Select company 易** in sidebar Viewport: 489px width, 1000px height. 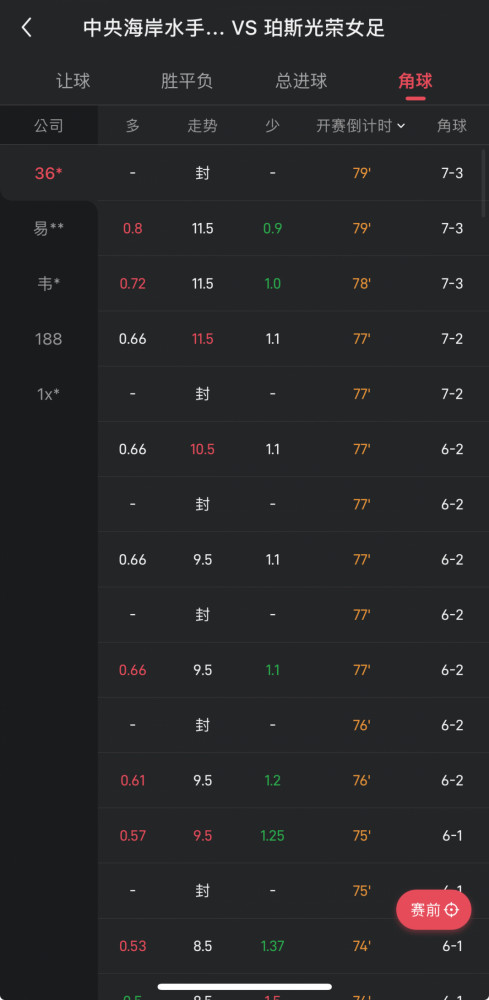point(49,228)
